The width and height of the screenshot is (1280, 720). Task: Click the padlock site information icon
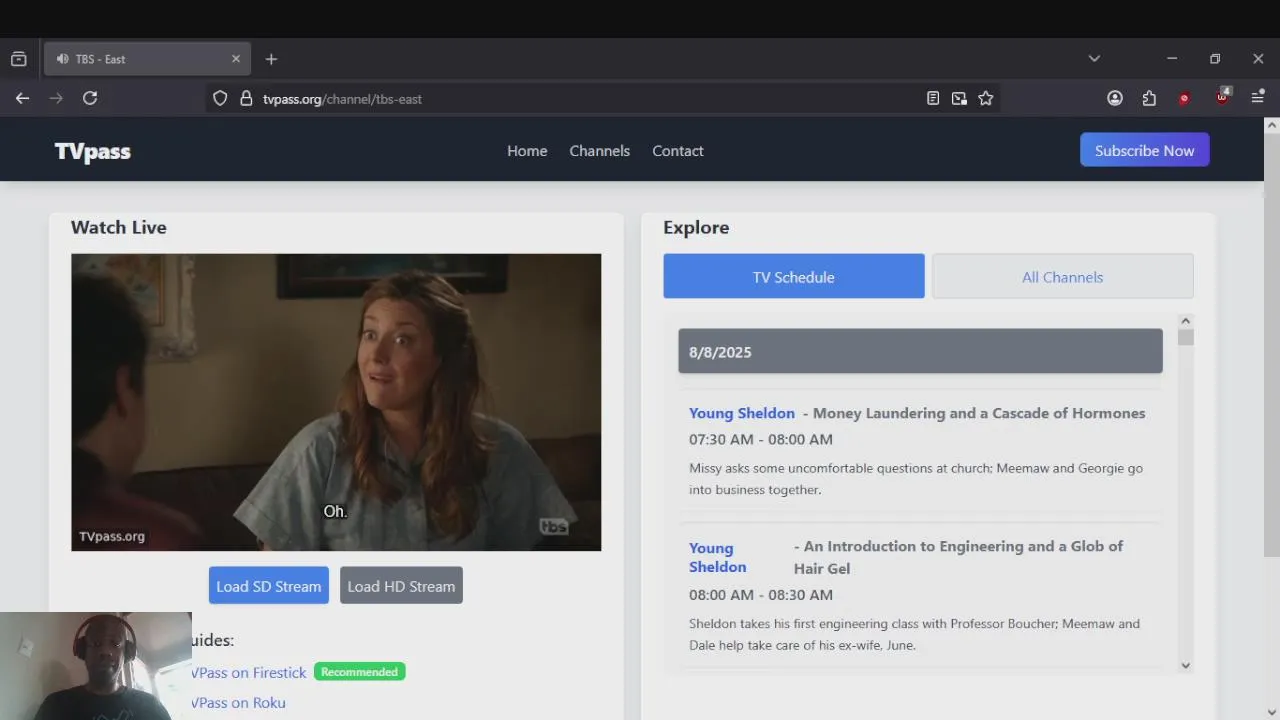[246, 99]
